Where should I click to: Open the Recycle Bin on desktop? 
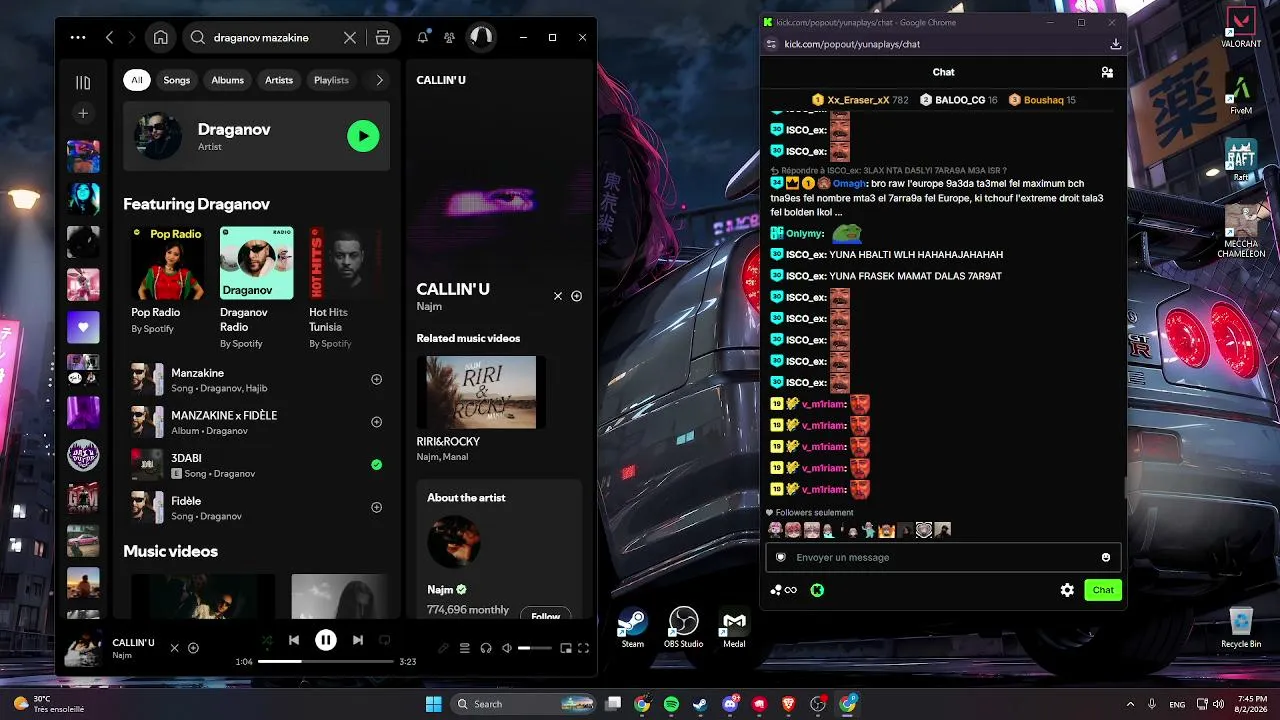tap(1241, 627)
